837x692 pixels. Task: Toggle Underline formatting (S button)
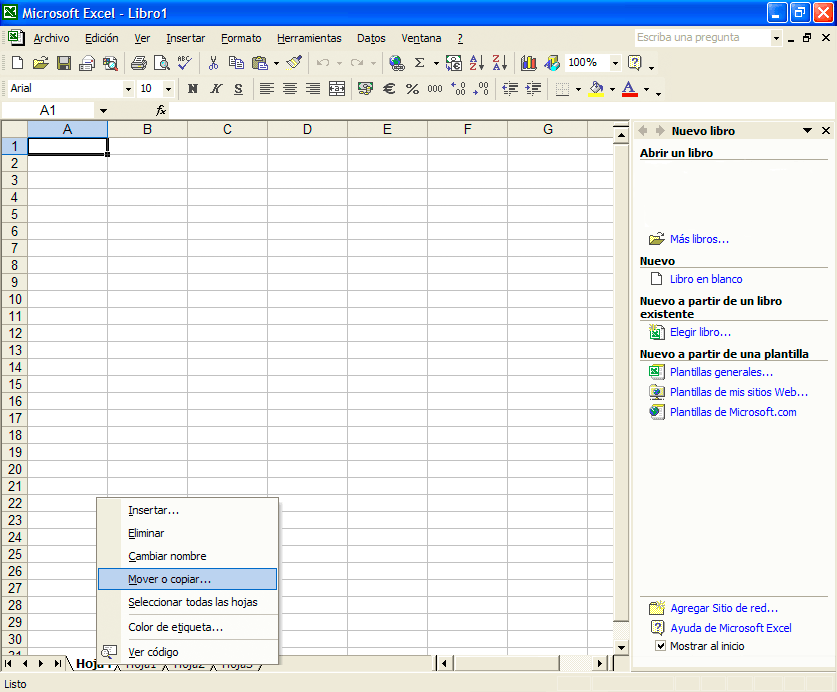(x=239, y=89)
